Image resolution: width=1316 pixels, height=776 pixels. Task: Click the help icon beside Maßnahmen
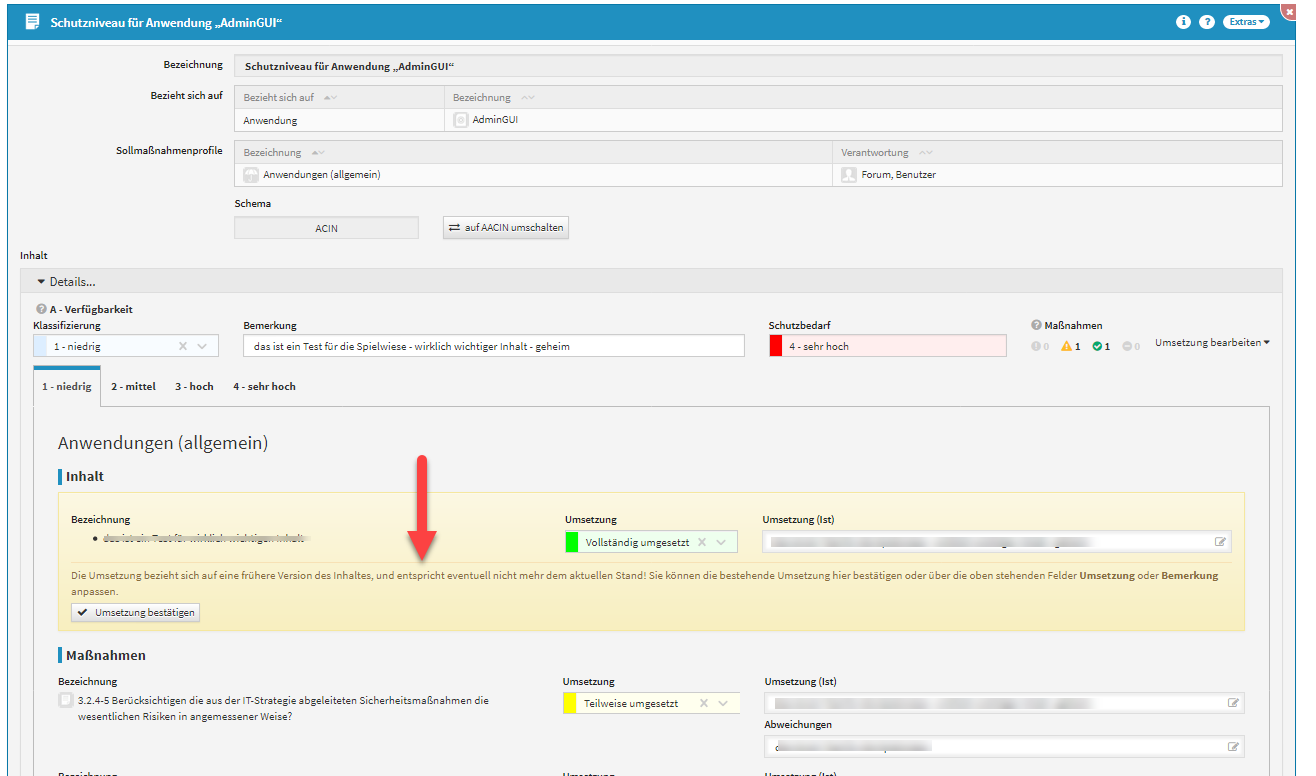[1036, 325]
